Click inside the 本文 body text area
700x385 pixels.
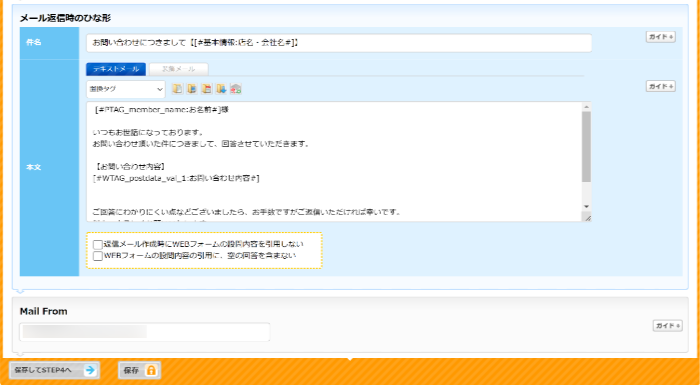(x=334, y=162)
